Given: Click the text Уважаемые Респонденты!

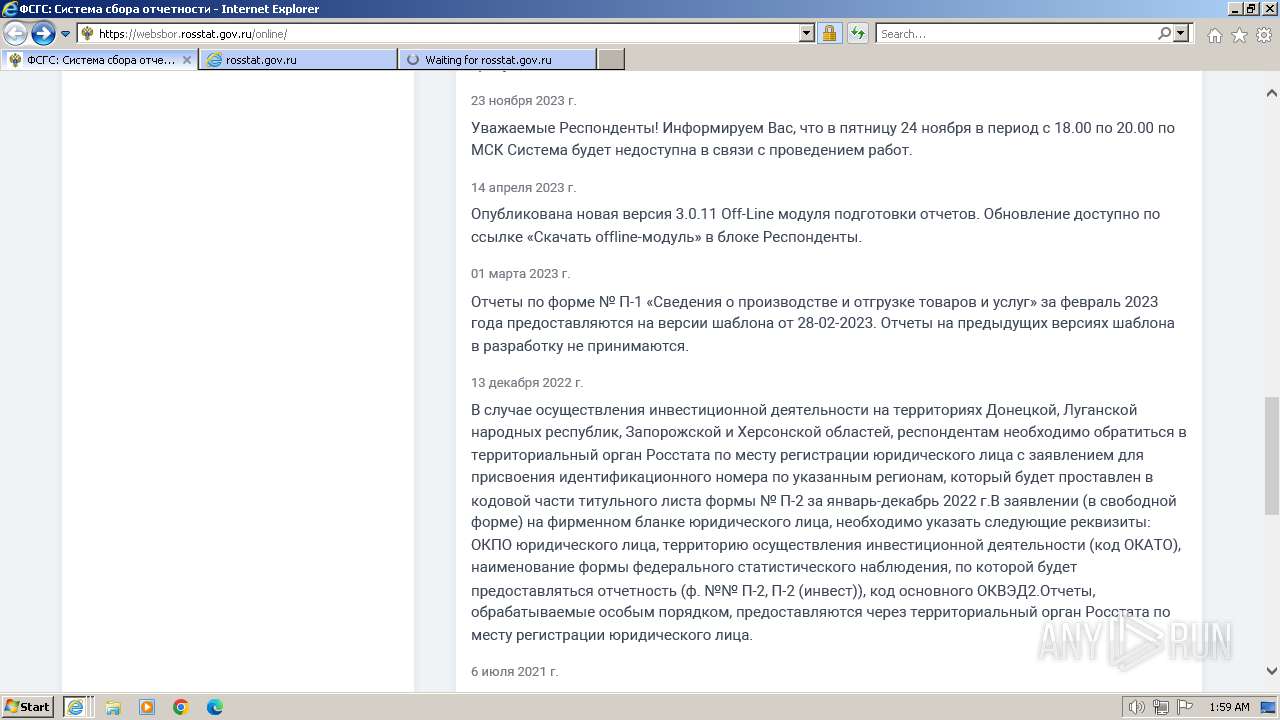Looking at the screenshot, I should (x=565, y=128).
